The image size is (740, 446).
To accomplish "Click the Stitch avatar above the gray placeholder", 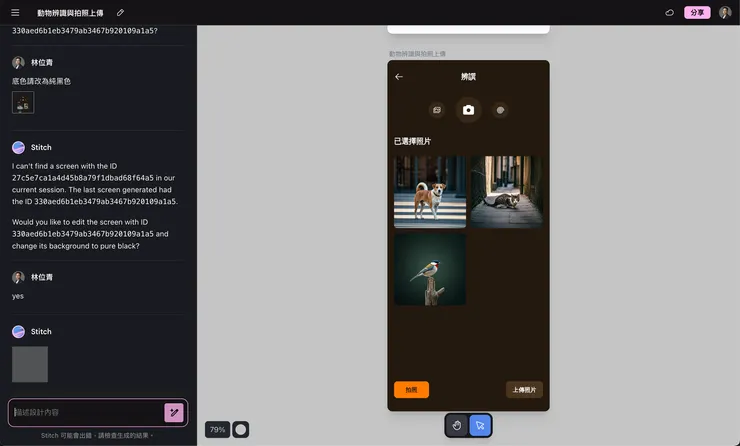I will pyautogui.click(x=18, y=331).
